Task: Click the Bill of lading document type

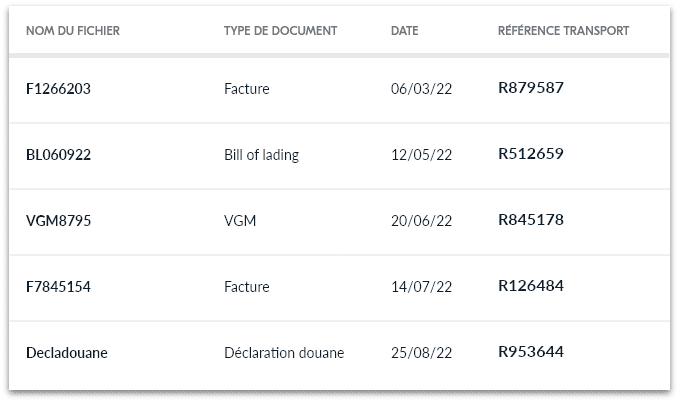Action: coord(262,155)
